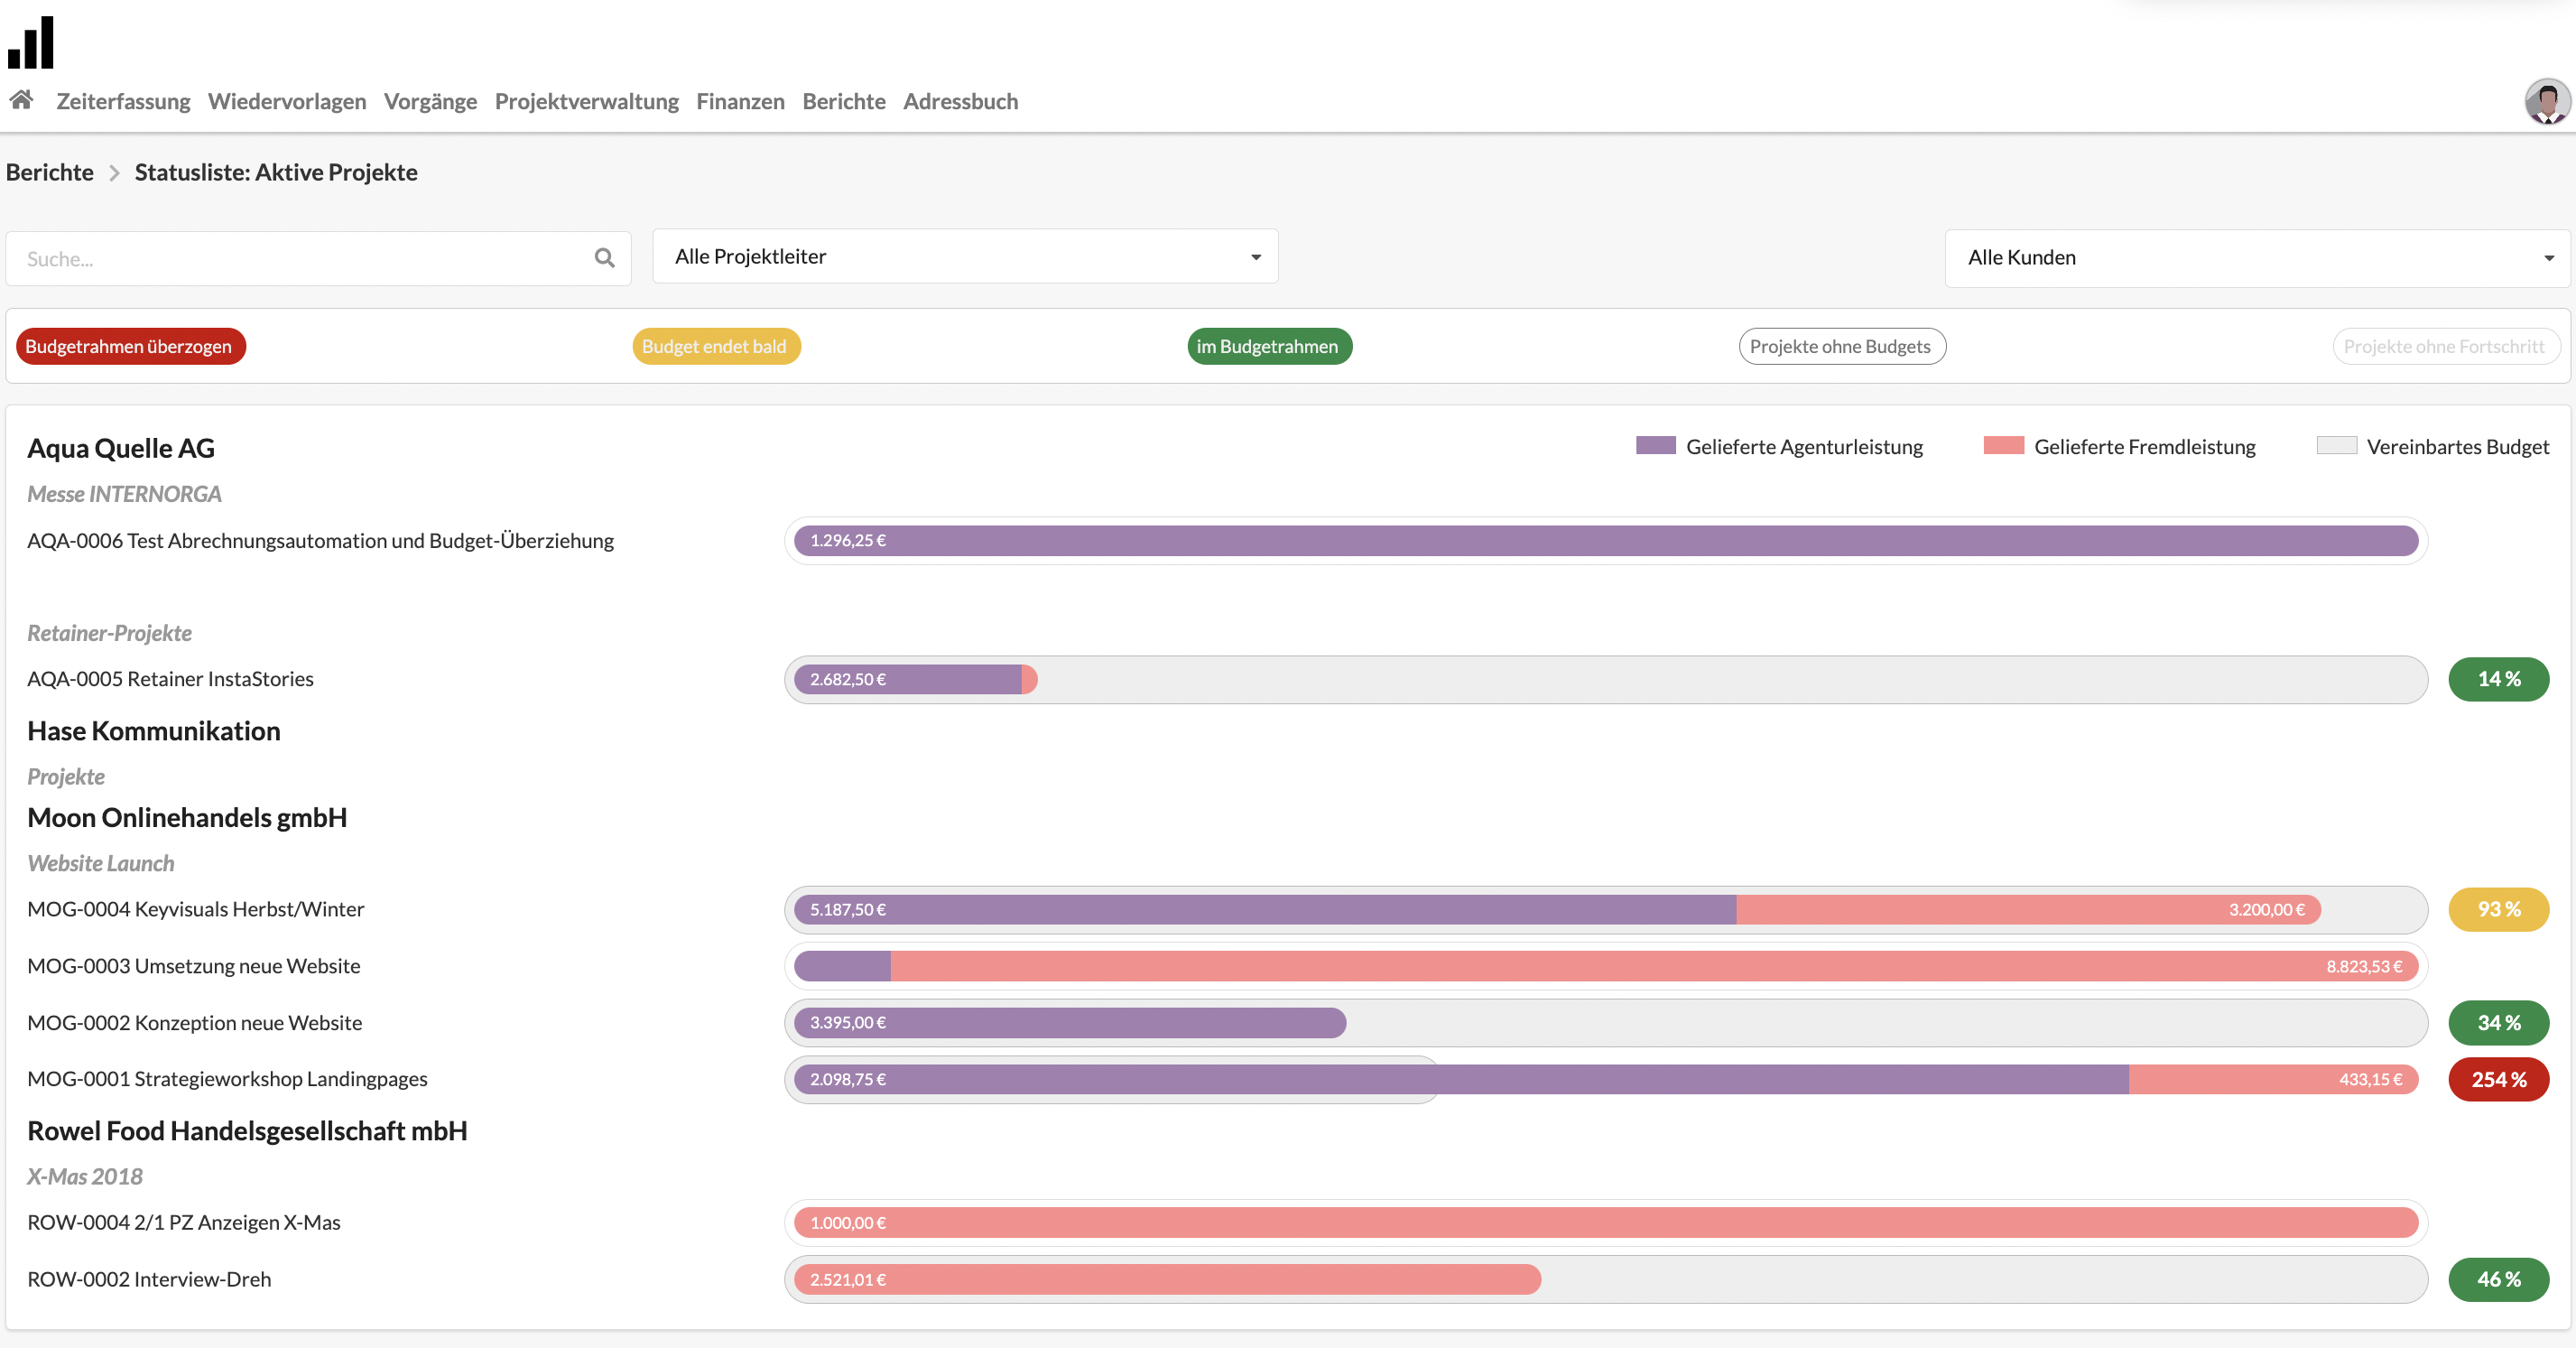Toggle the im Budgetrahmen filter
The height and width of the screenshot is (1348, 2576).
coord(1268,346)
